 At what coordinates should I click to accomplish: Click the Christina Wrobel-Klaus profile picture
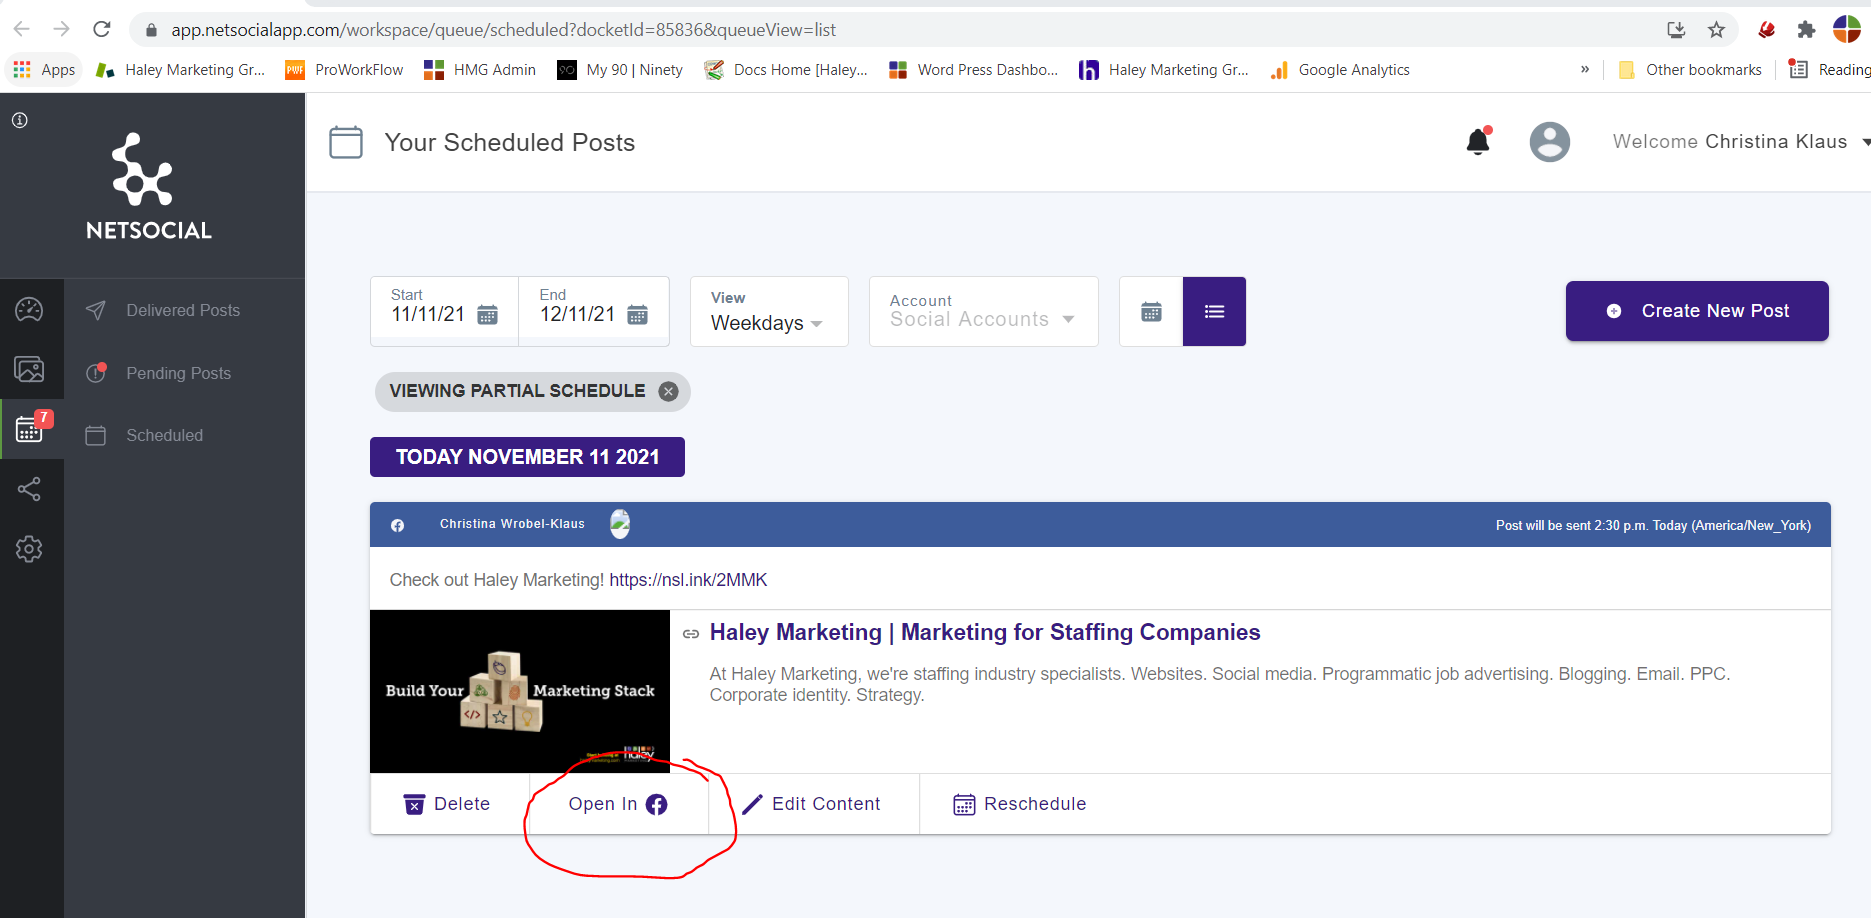pyautogui.click(x=620, y=523)
